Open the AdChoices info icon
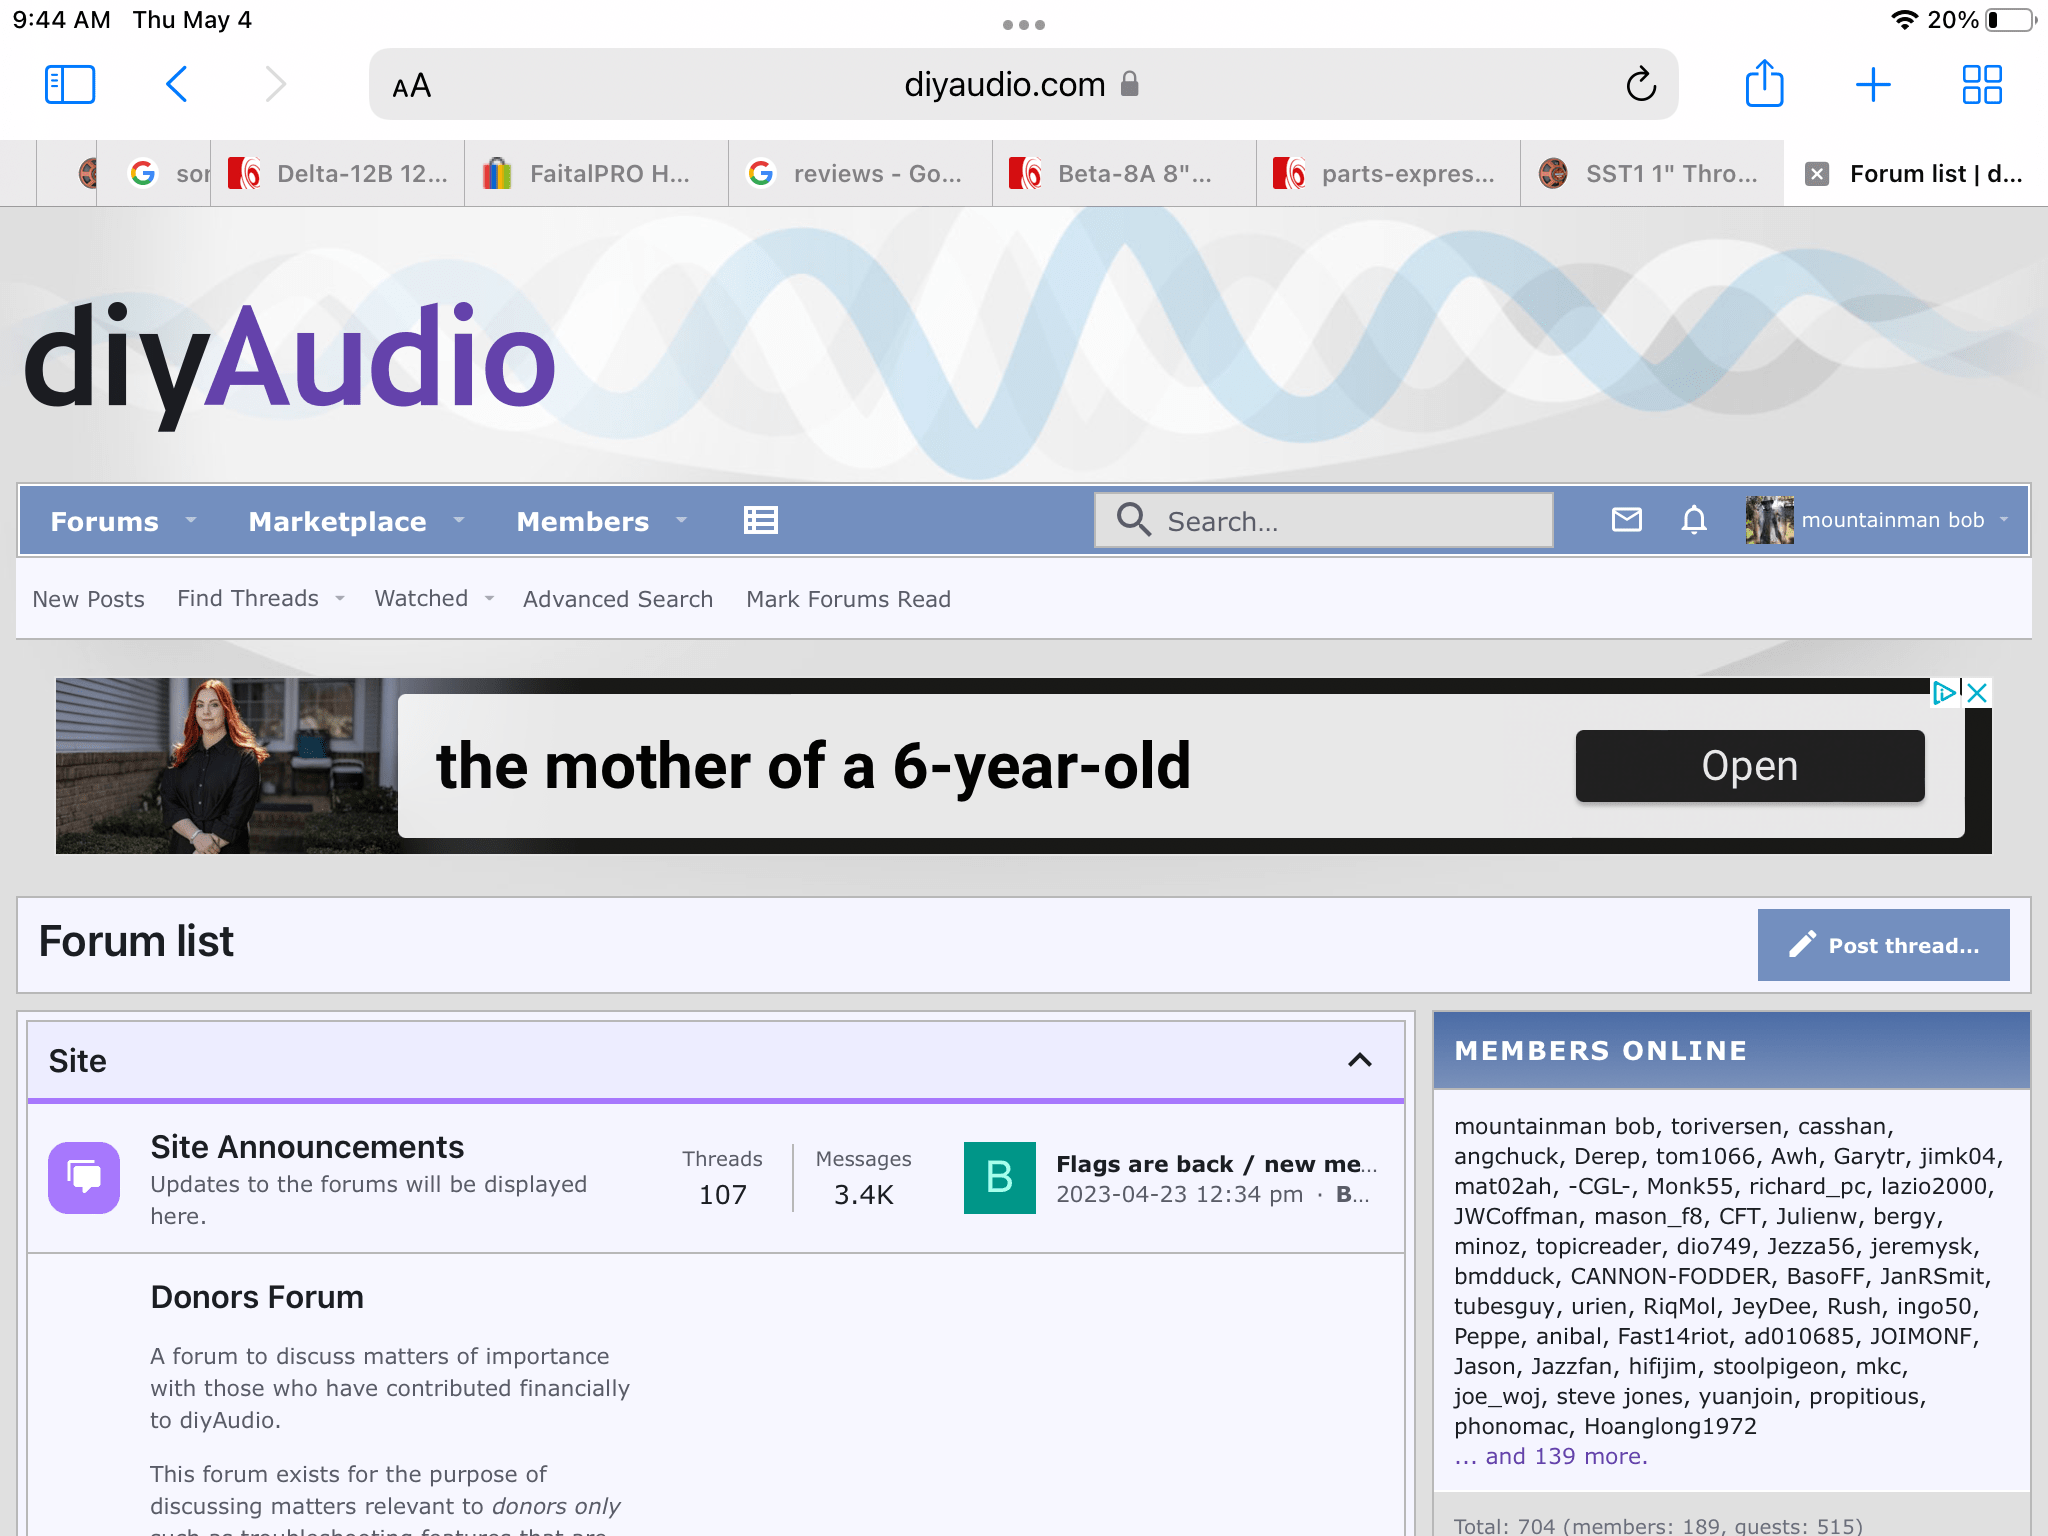 point(1943,692)
